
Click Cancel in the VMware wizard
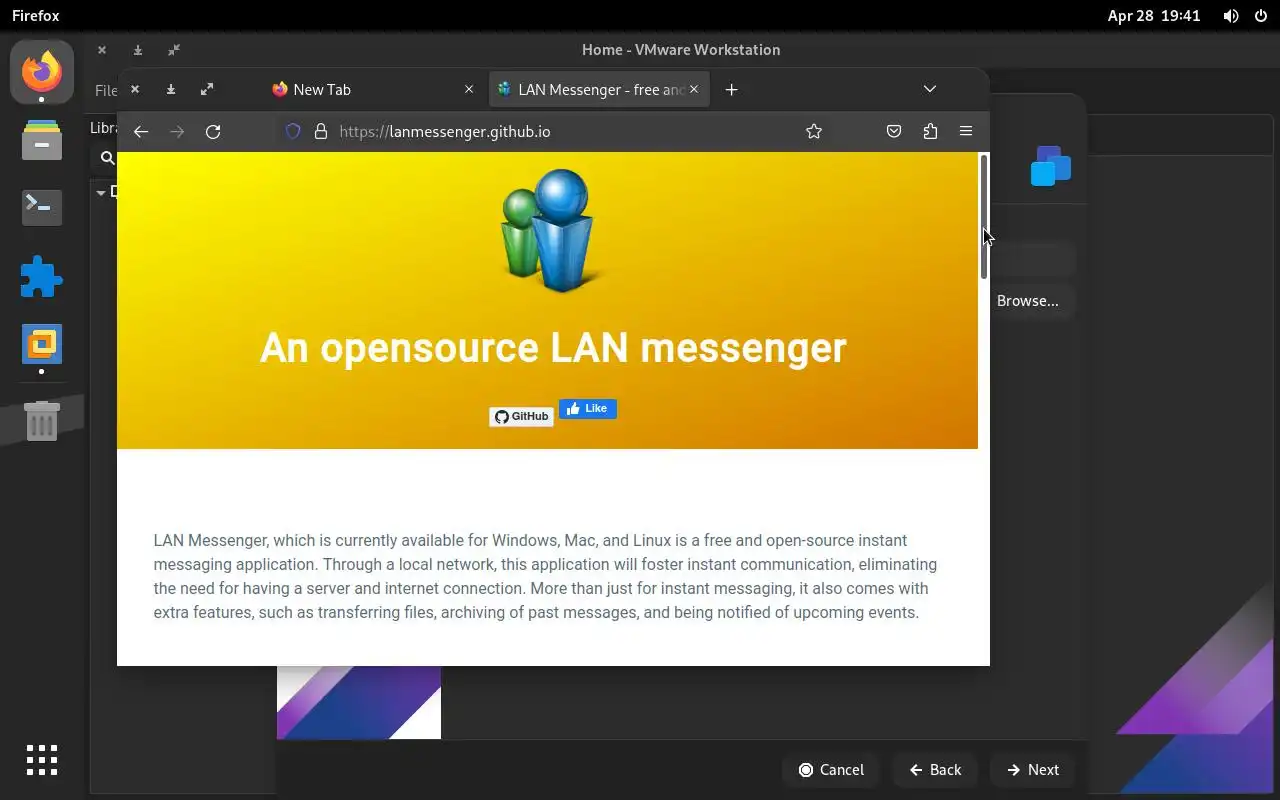(x=831, y=769)
